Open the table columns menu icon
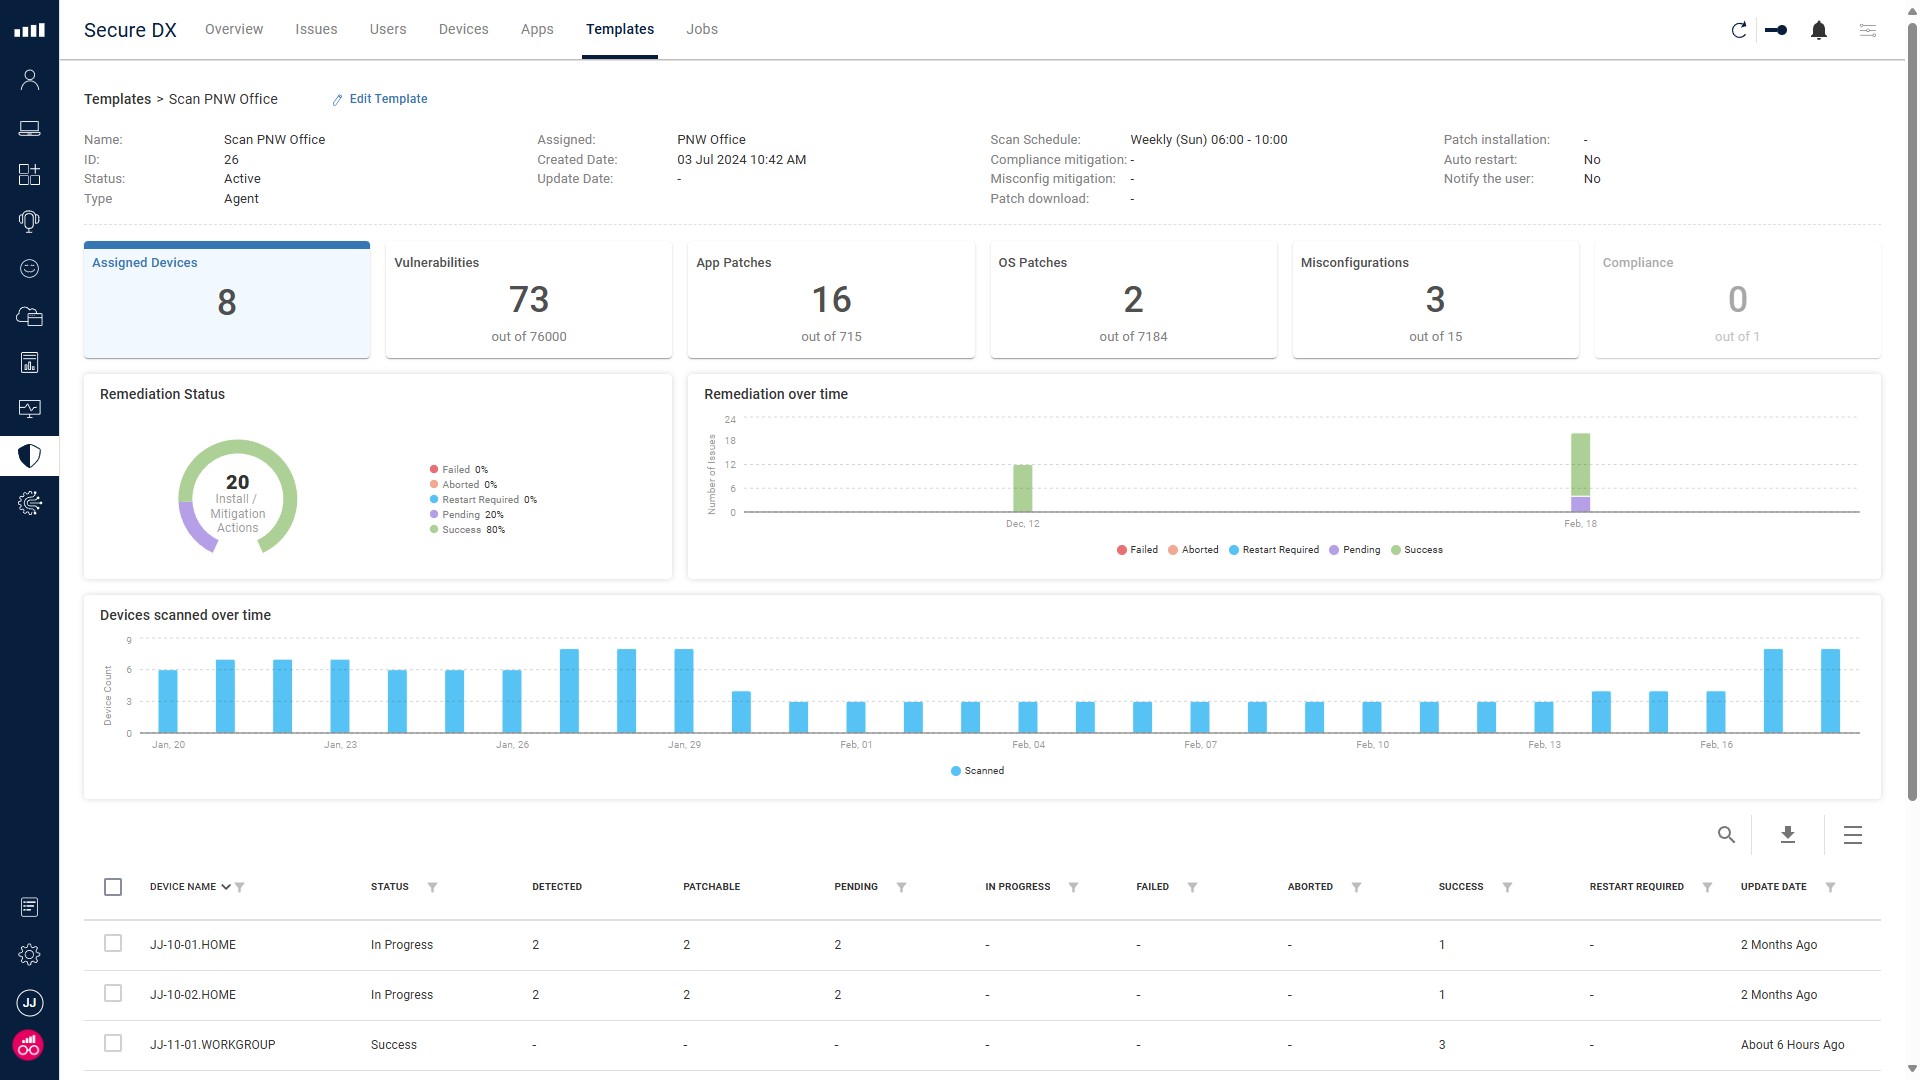Screen dimensions: 1920x1080 tap(1852, 834)
